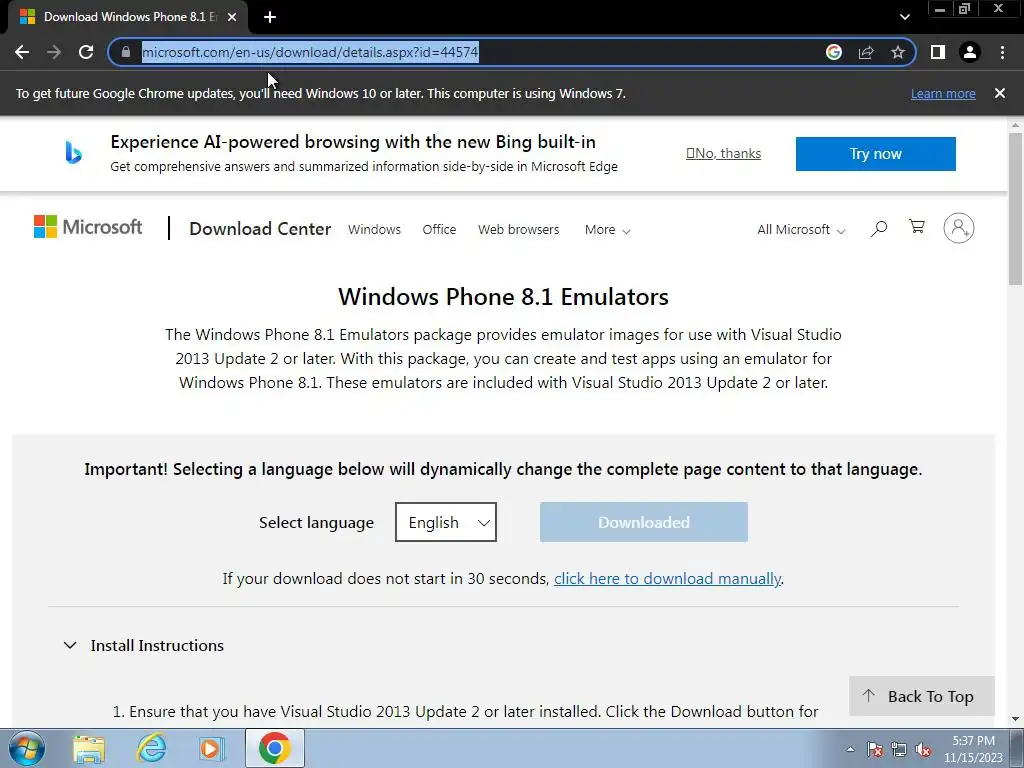Go back to the previous page

(x=22, y=52)
